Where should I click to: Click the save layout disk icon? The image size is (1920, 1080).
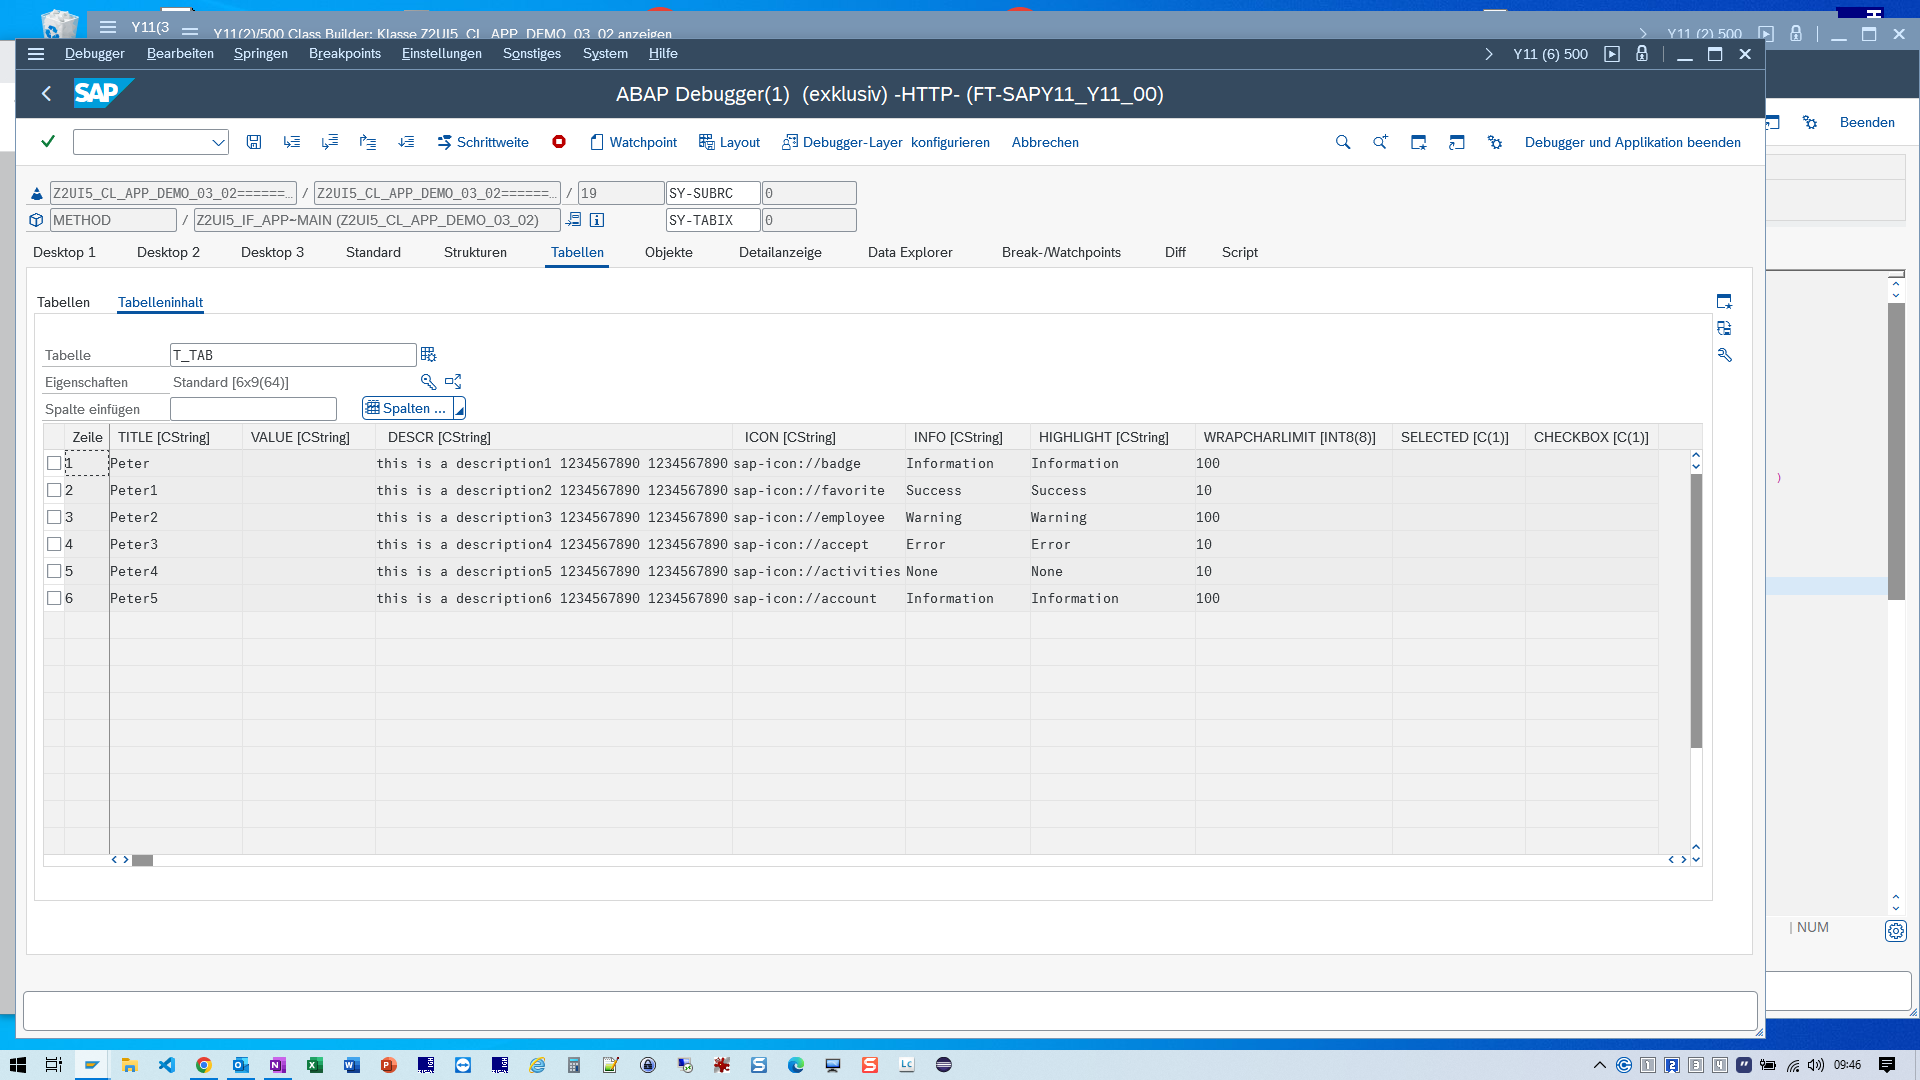point(254,142)
